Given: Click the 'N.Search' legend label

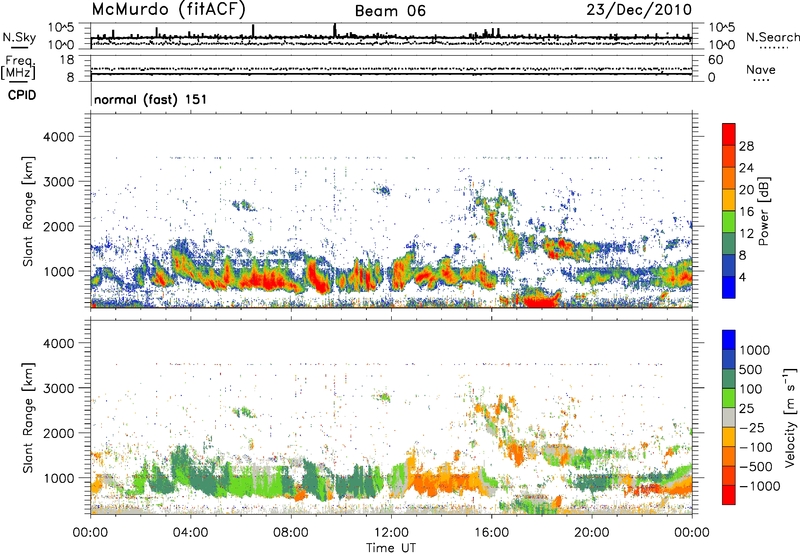Looking at the screenshot, I should tap(772, 37).
